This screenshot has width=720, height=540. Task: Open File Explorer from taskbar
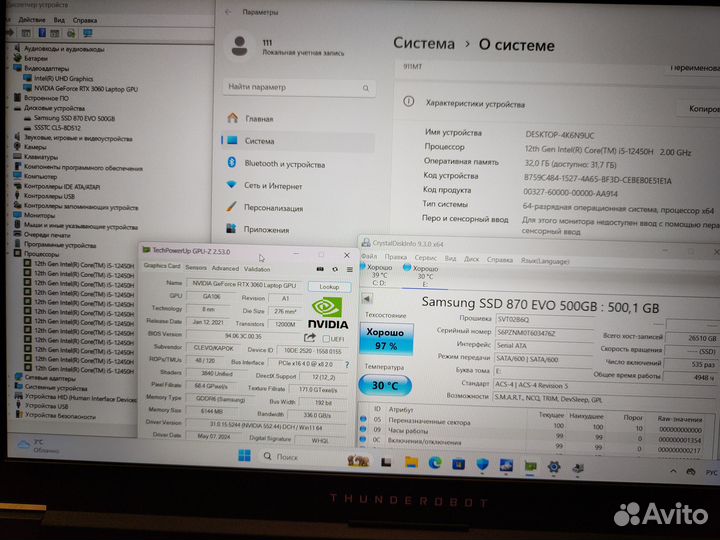click(x=411, y=462)
